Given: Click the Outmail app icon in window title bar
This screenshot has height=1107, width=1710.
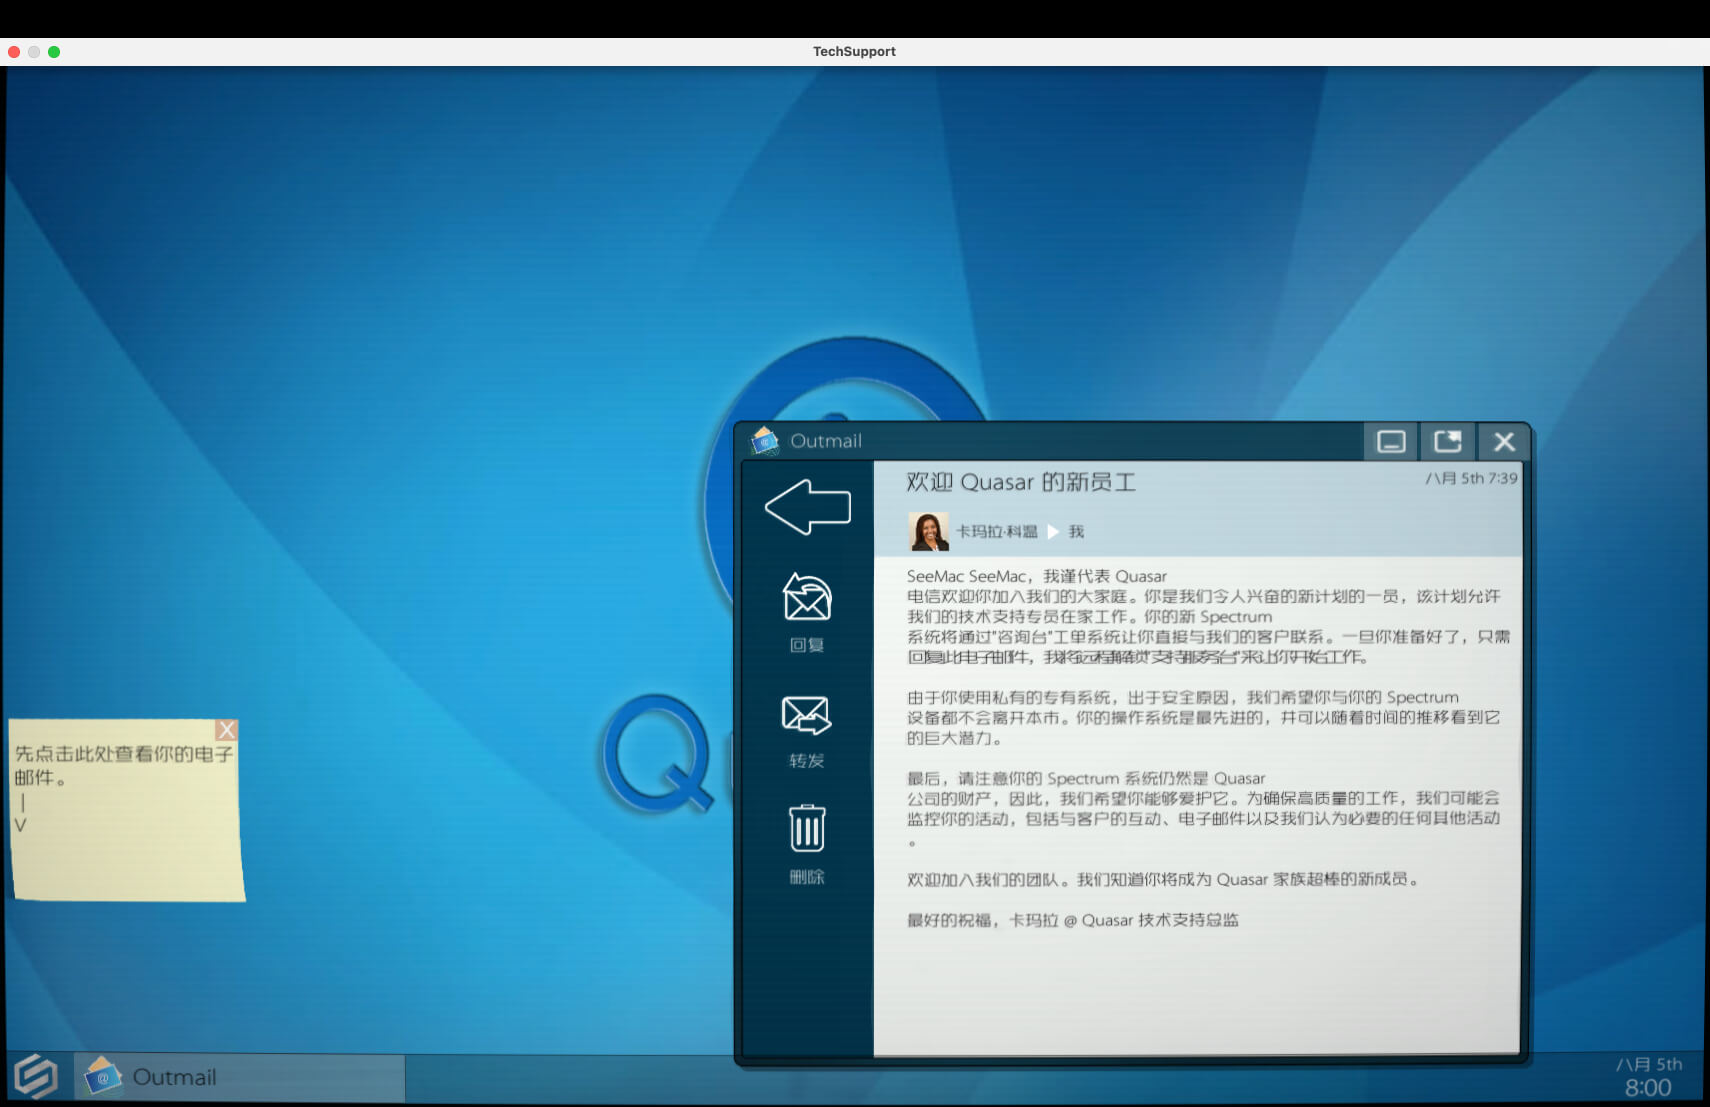Looking at the screenshot, I should point(765,441).
